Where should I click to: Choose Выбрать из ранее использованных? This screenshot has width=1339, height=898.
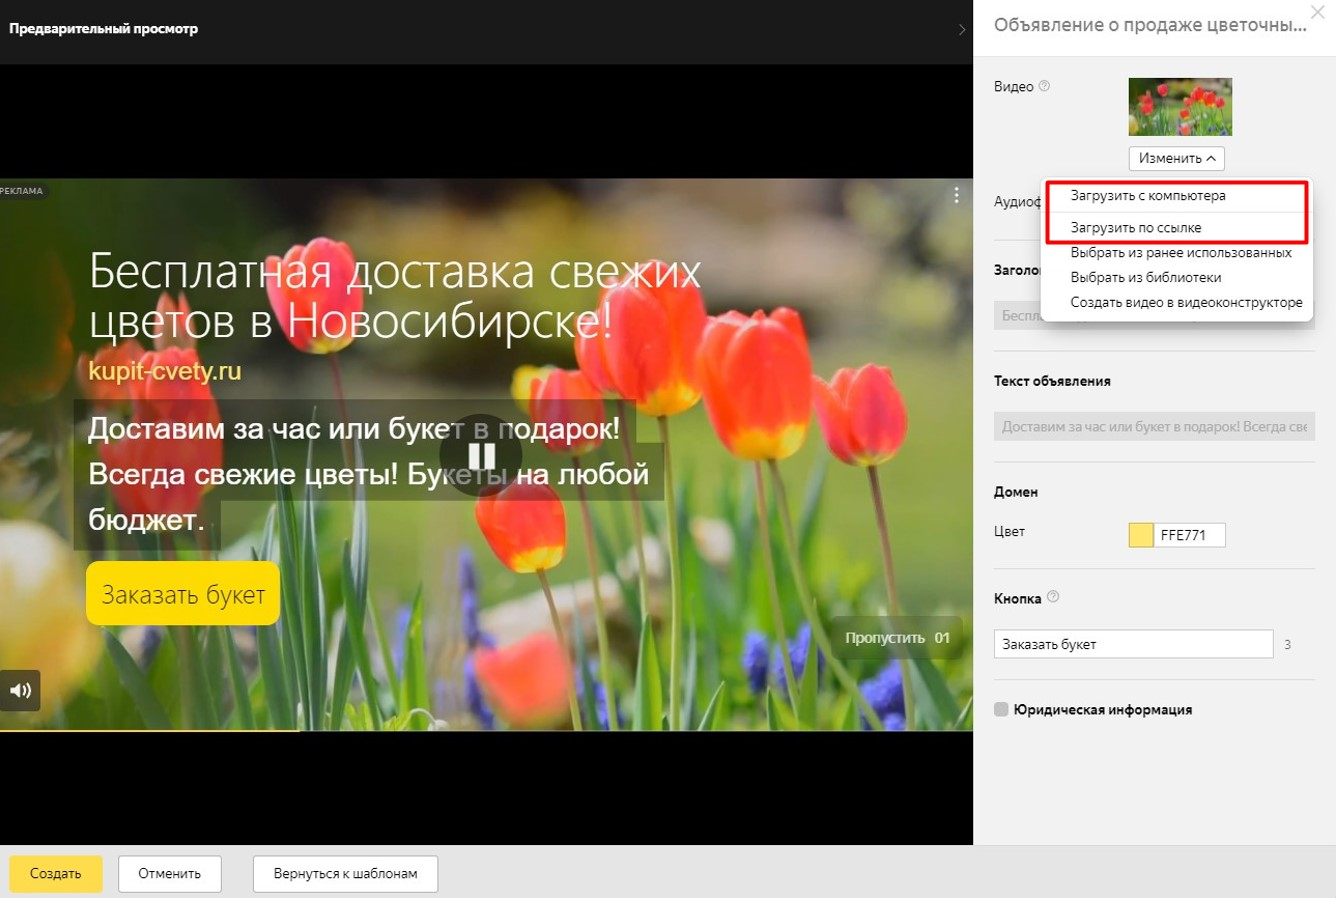1181,253
